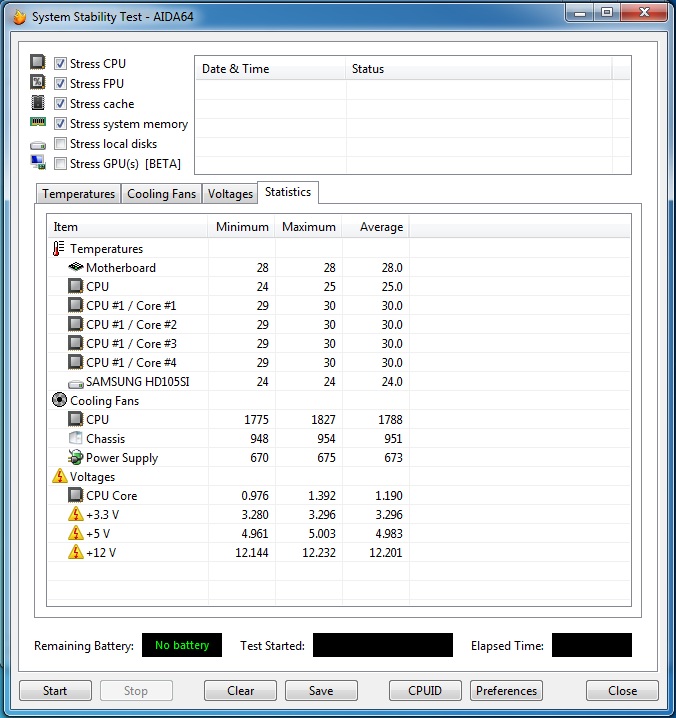Screen dimensions: 676x718
Task: Click the Status column header in log
Action: click(x=479, y=69)
